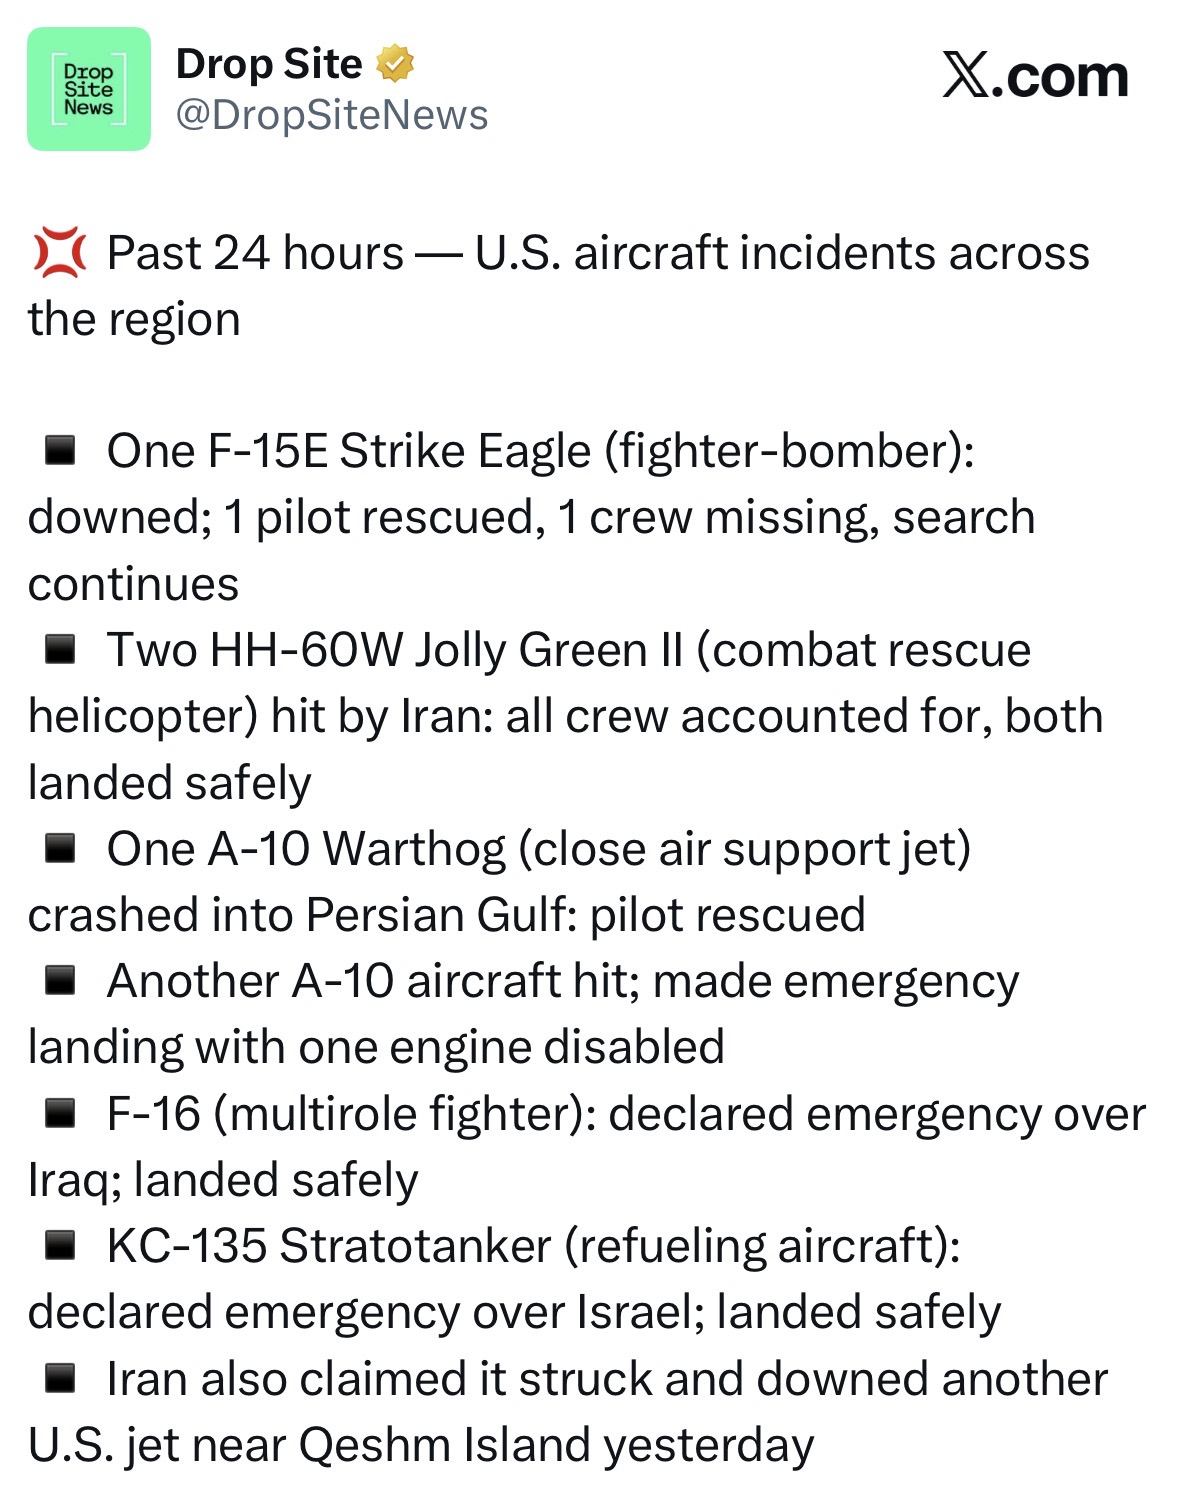The height and width of the screenshot is (1505, 1179).
Task: Click the red anger symbol emoji
Action: coord(60,253)
